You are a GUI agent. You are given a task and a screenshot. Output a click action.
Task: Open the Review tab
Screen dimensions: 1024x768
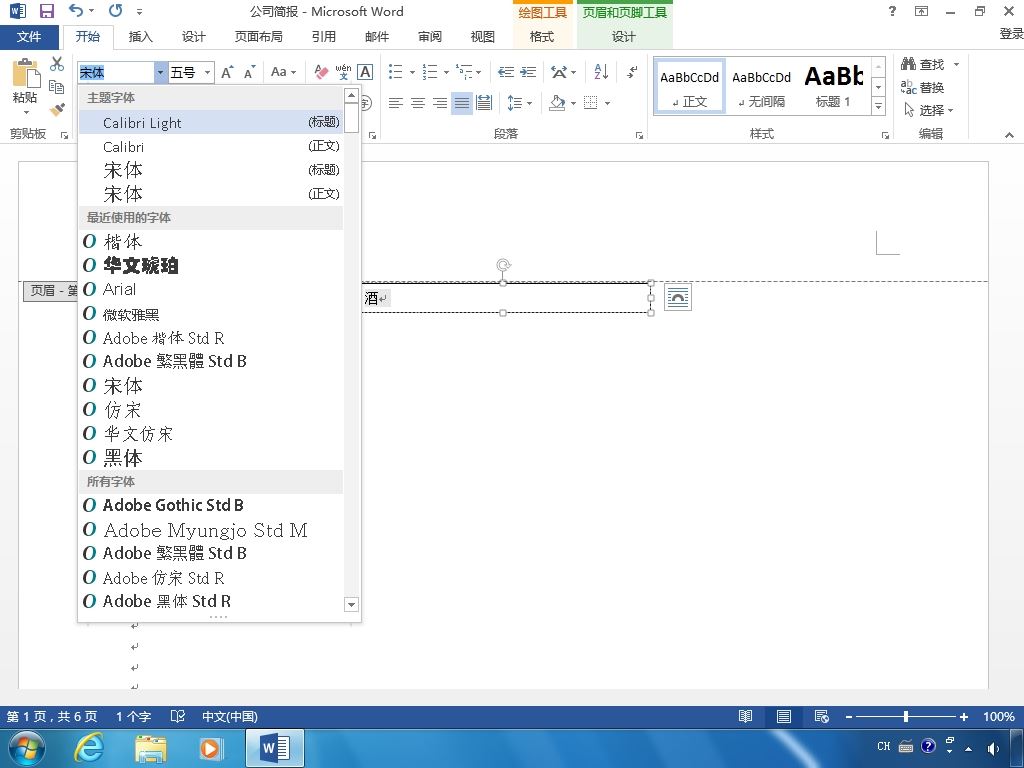[x=430, y=37]
